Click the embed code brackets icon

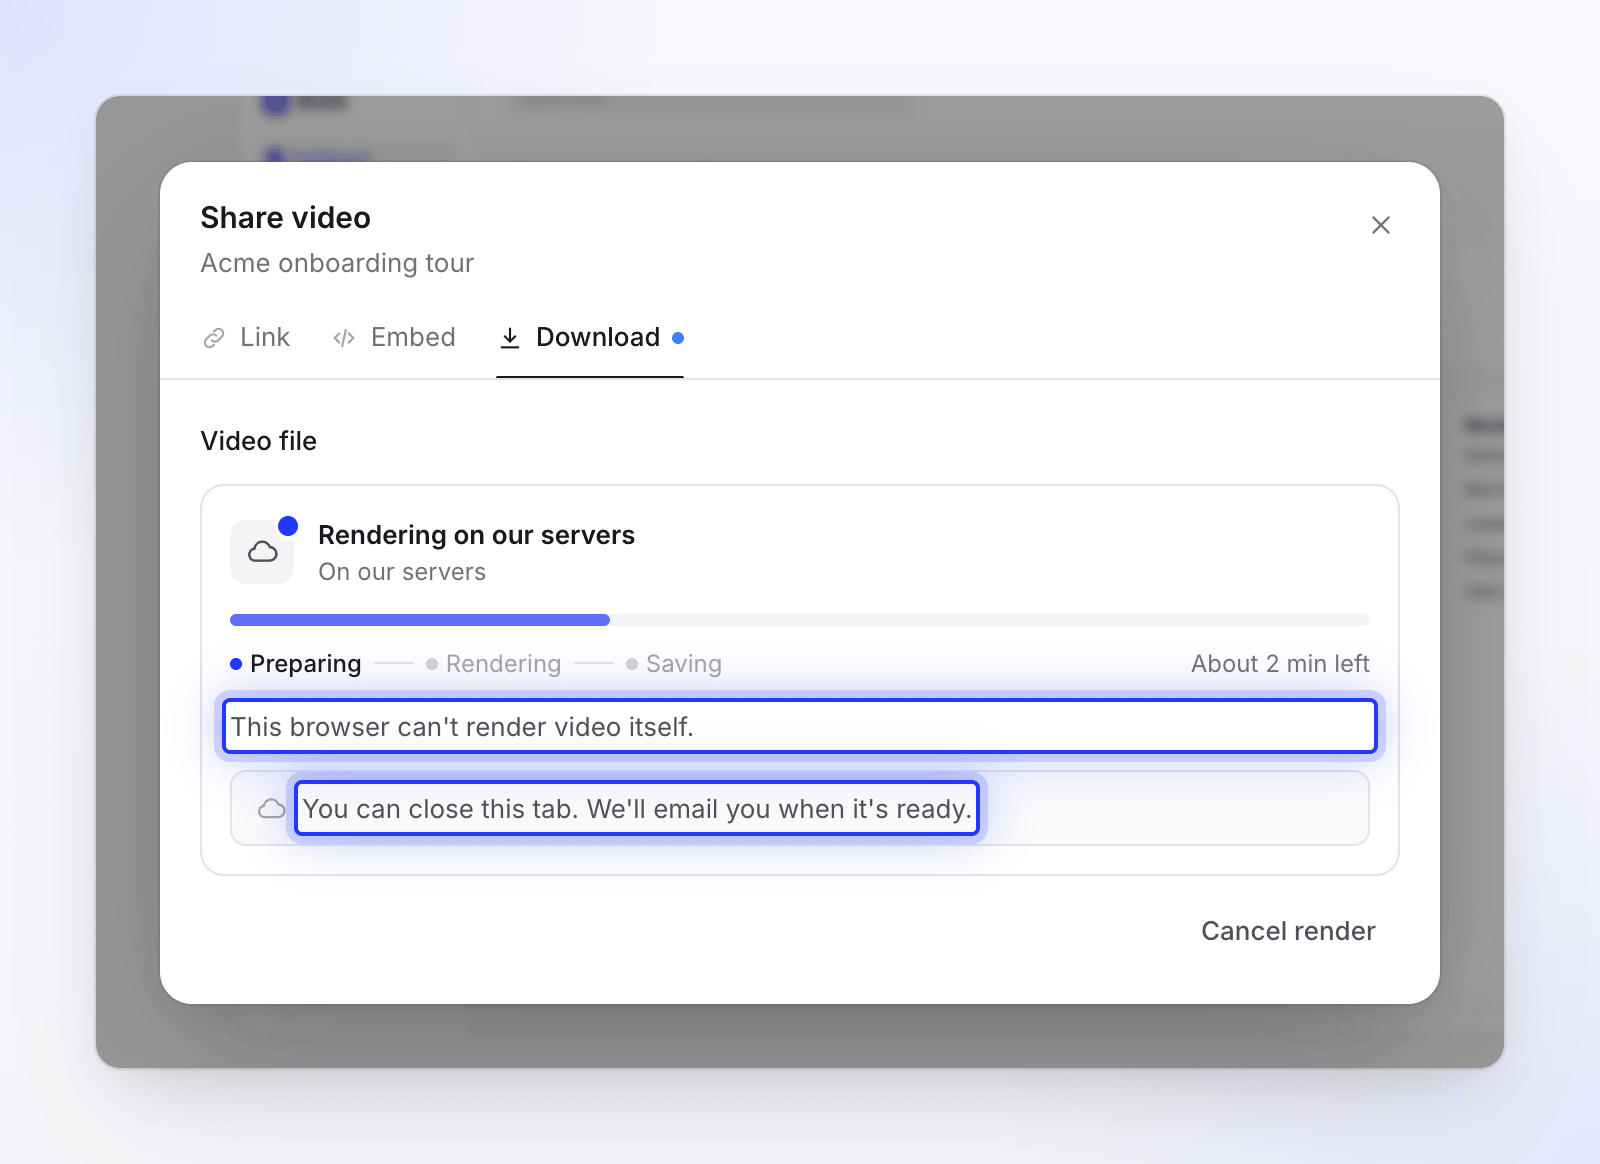pyautogui.click(x=344, y=338)
